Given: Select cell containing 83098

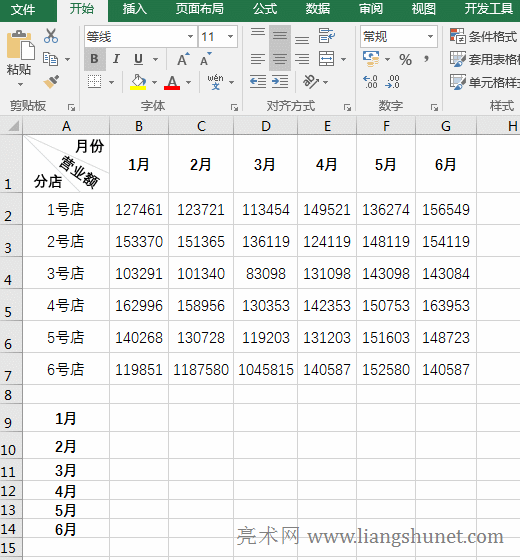Looking at the screenshot, I should [265, 274].
